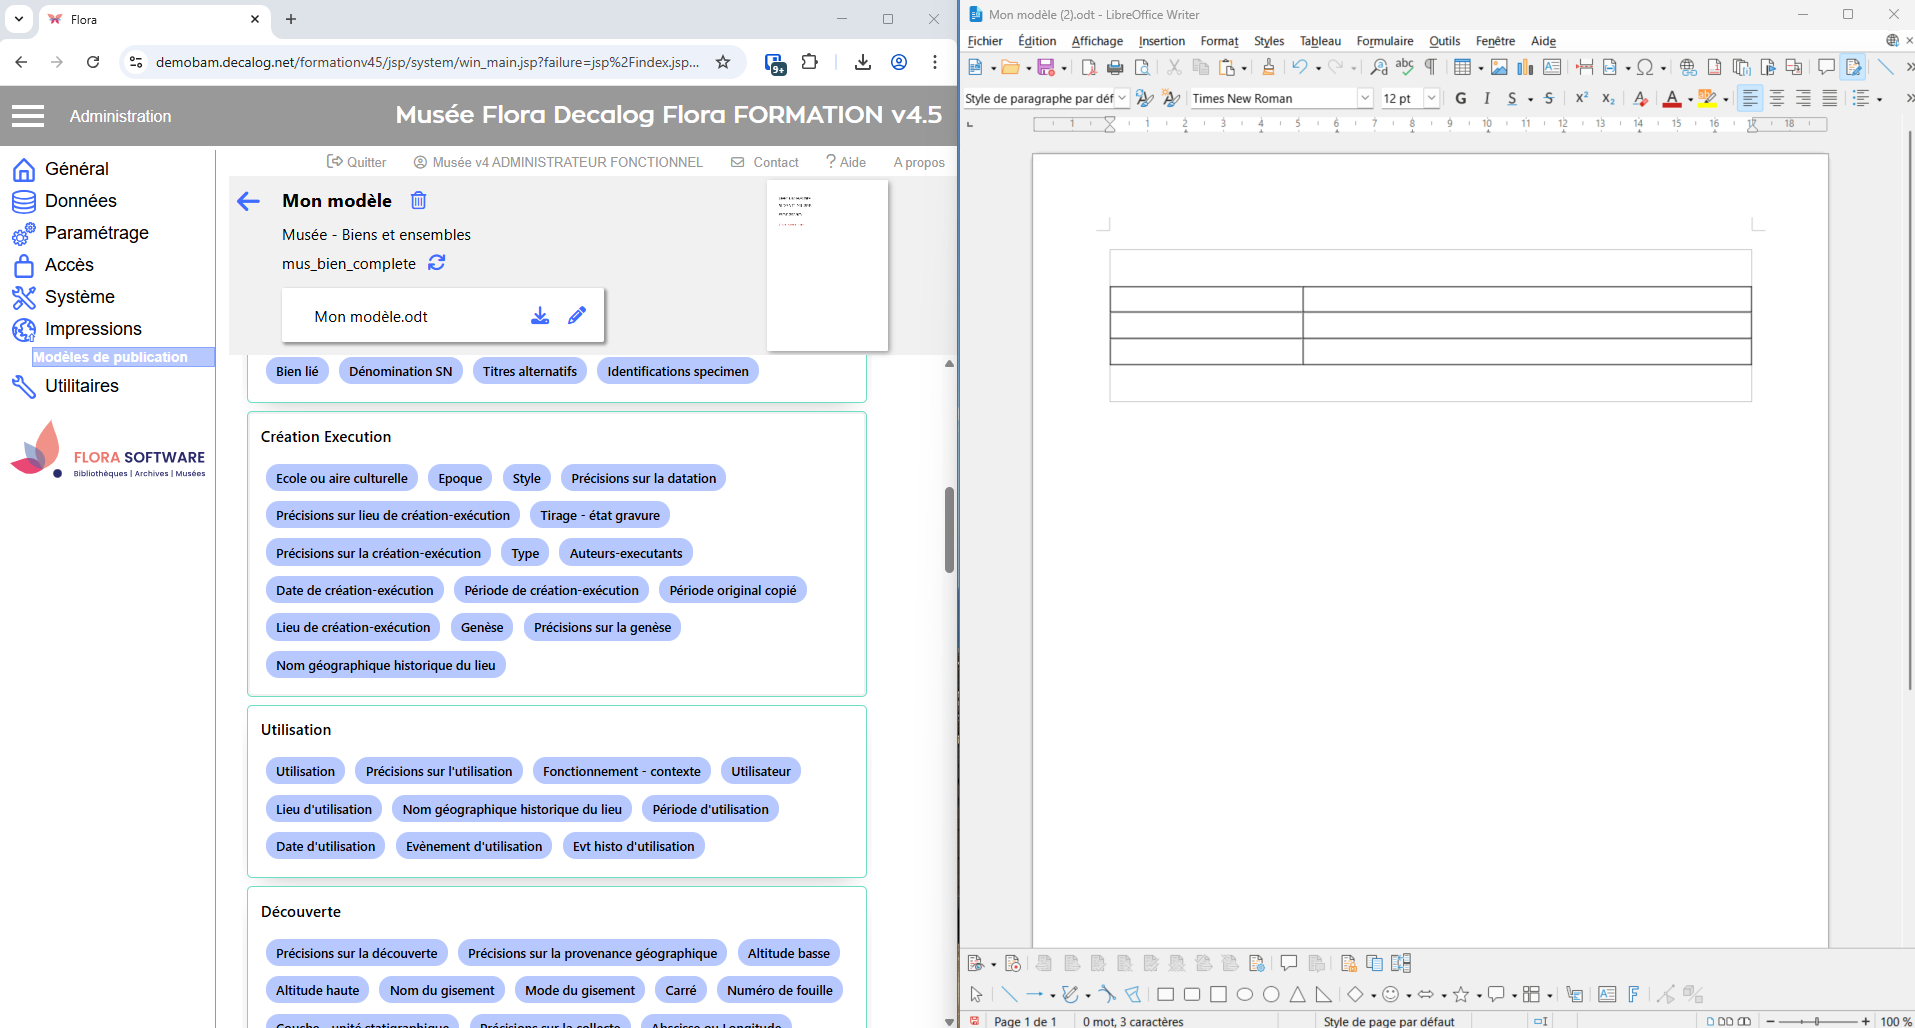Click the Auteurs-executants field tag

[x=626, y=553]
